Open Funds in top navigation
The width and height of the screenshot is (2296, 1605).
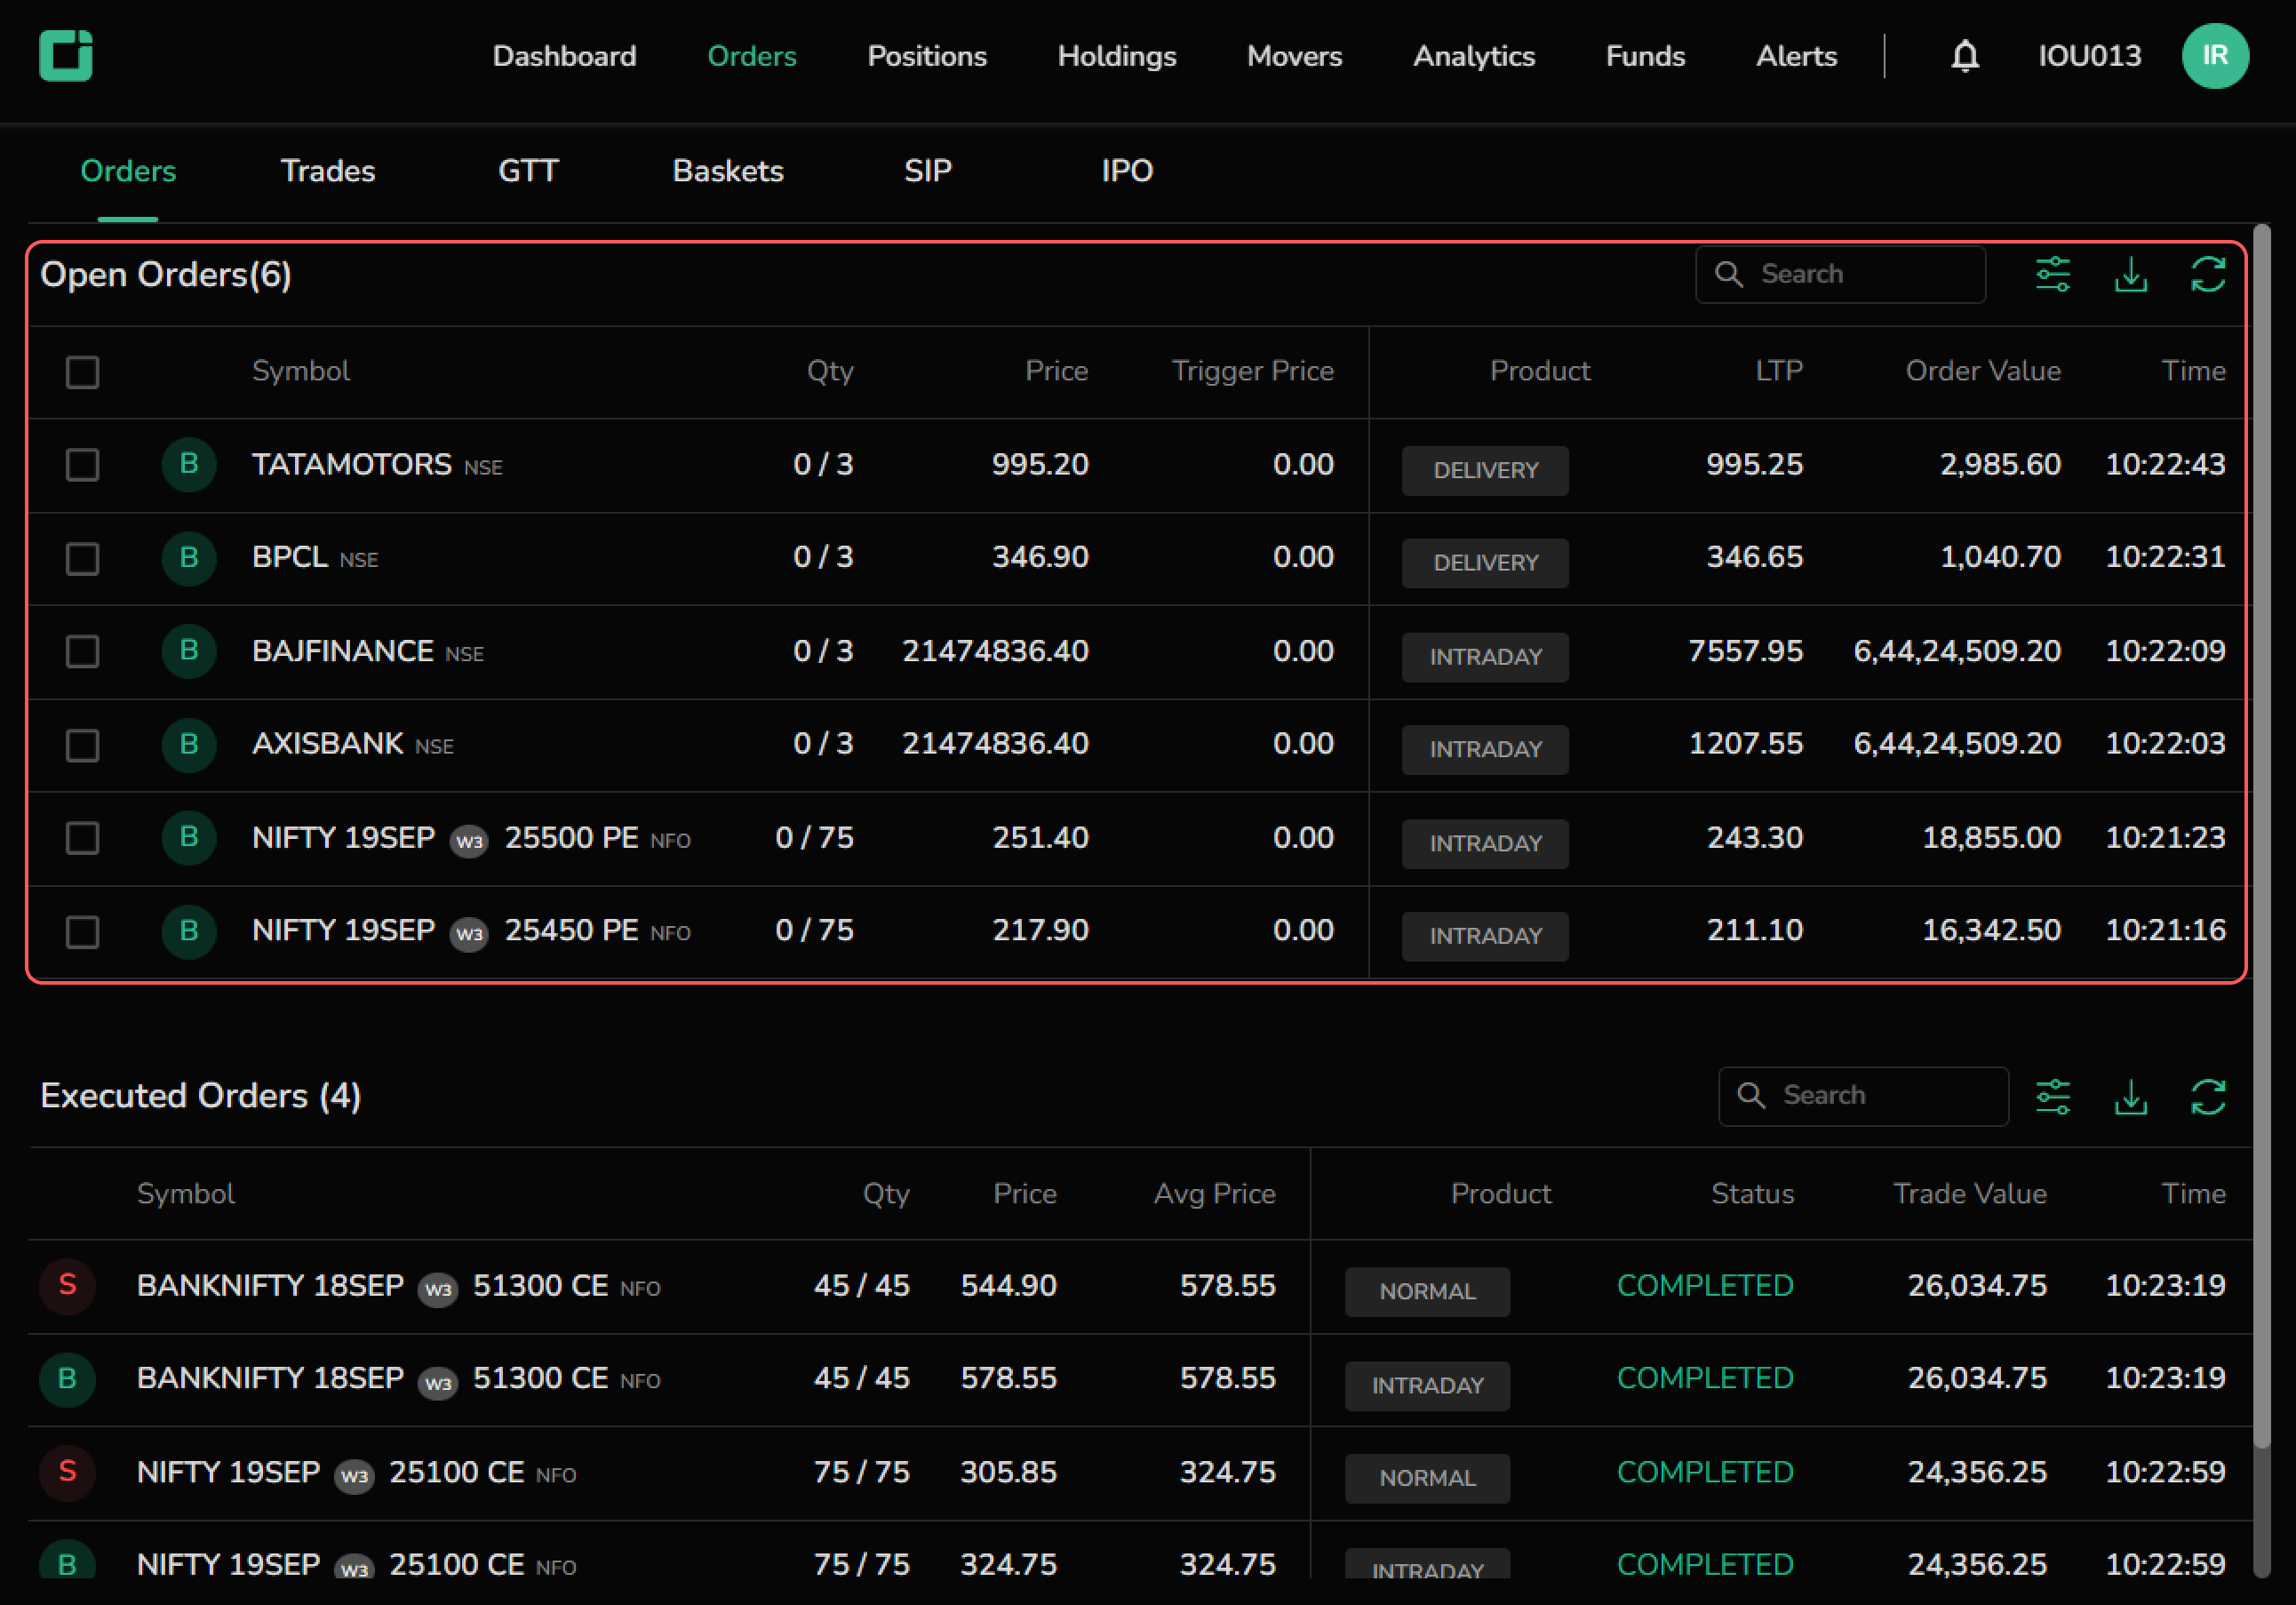coord(1645,56)
